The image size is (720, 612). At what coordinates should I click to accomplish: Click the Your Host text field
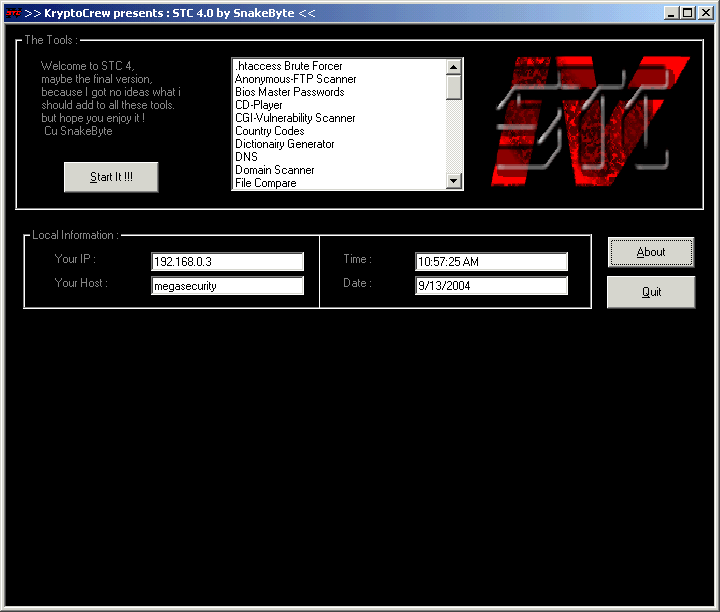227,286
